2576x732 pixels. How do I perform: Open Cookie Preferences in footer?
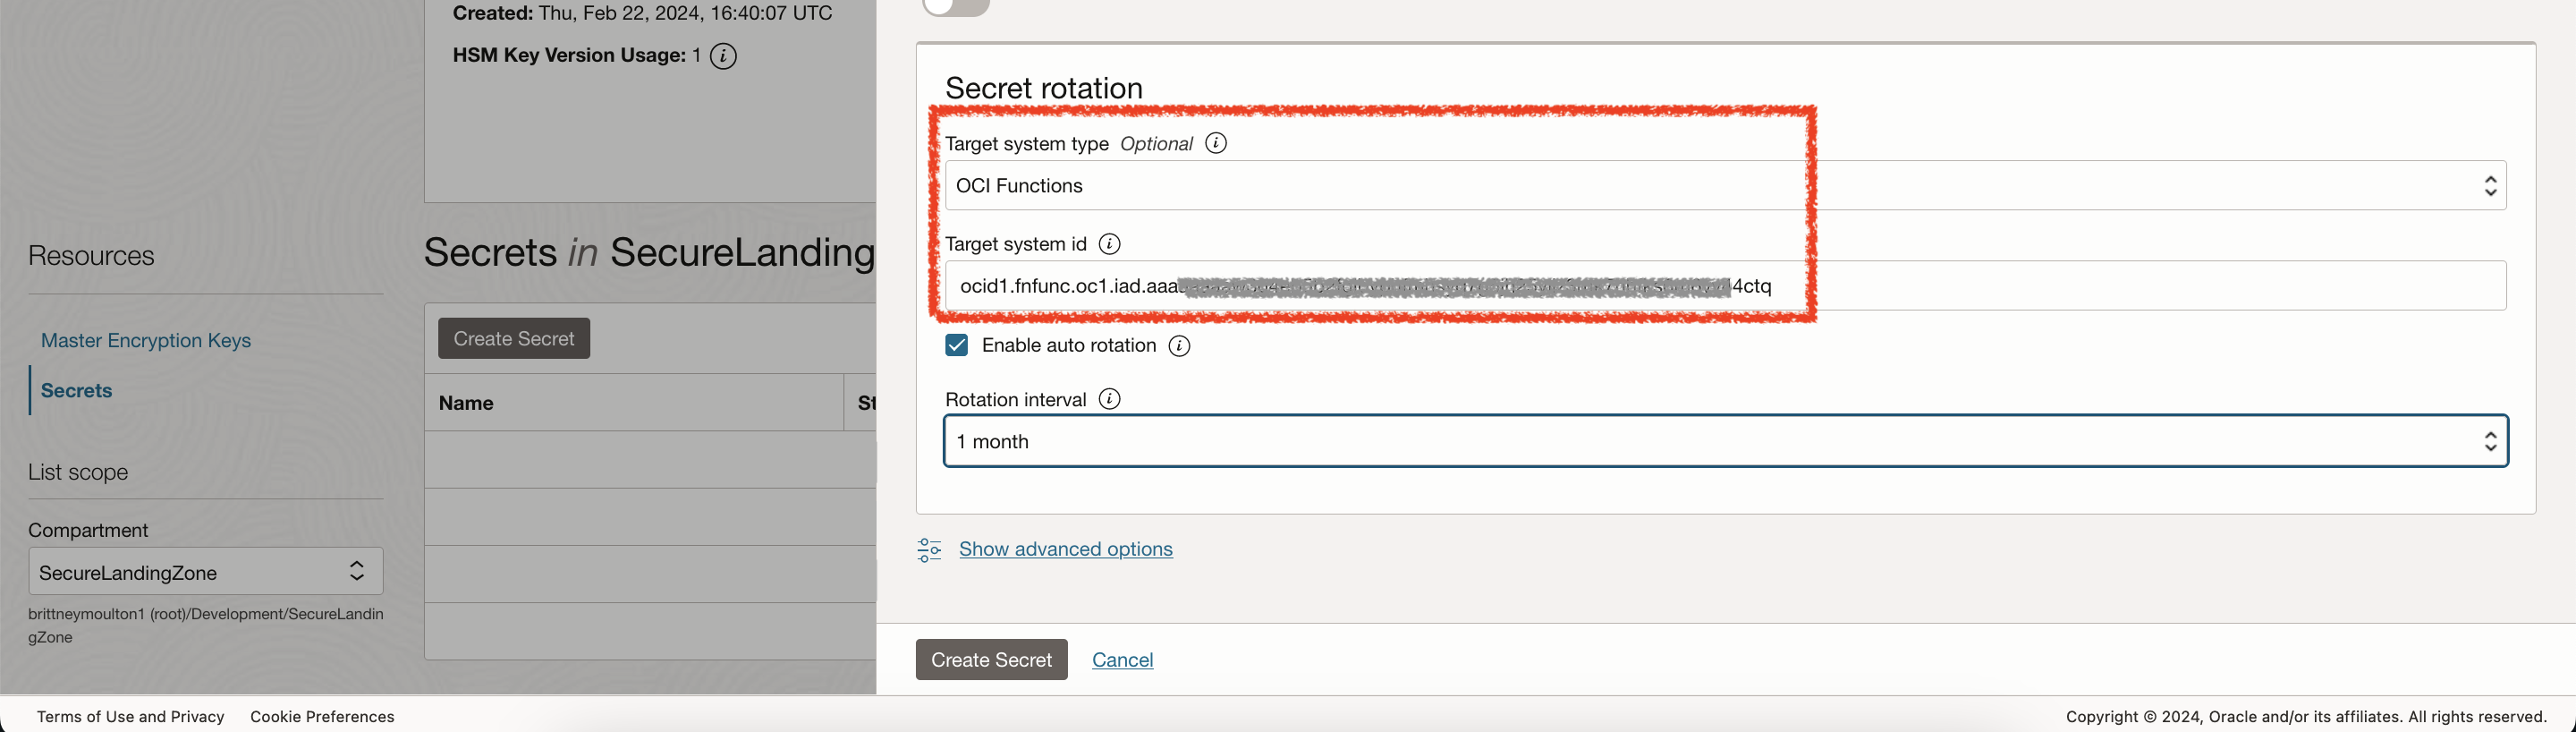322,717
